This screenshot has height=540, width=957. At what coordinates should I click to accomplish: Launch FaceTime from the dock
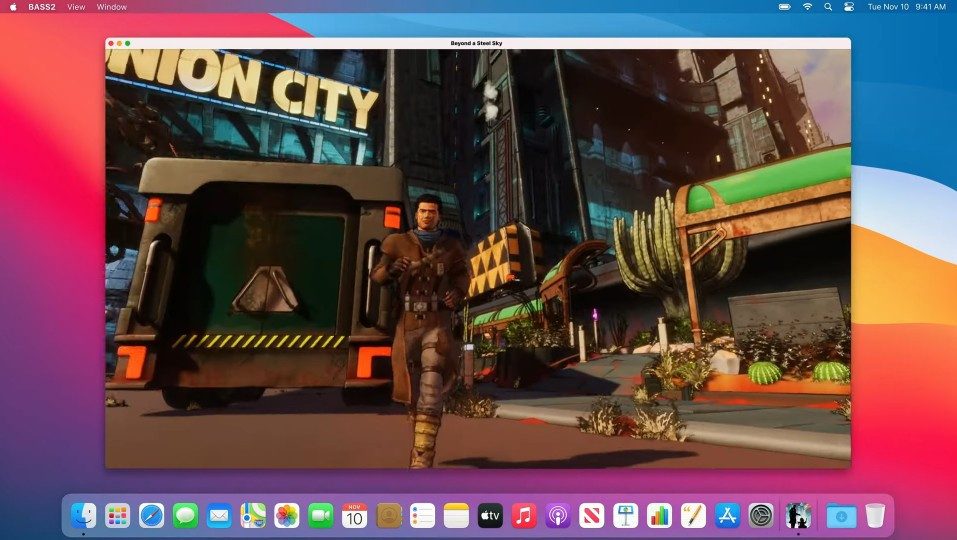[320, 516]
